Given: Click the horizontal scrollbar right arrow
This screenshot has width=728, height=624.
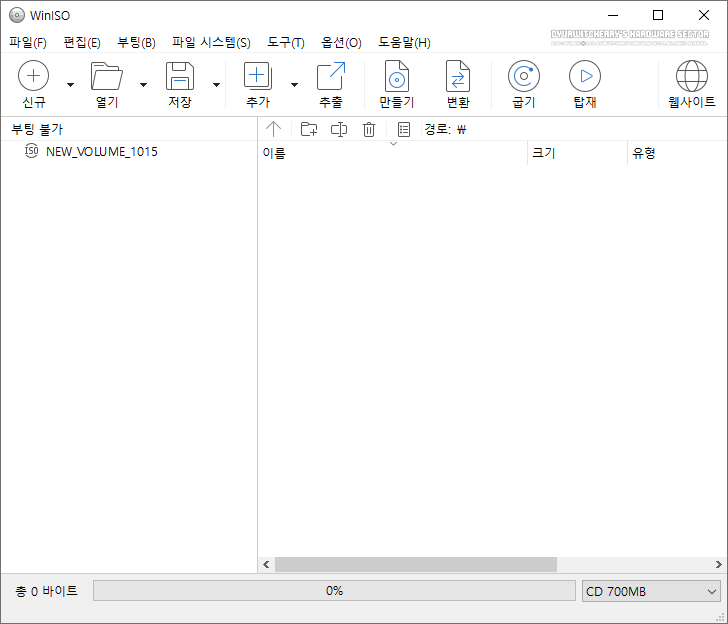Looking at the screenshot, I should (719, 565).
